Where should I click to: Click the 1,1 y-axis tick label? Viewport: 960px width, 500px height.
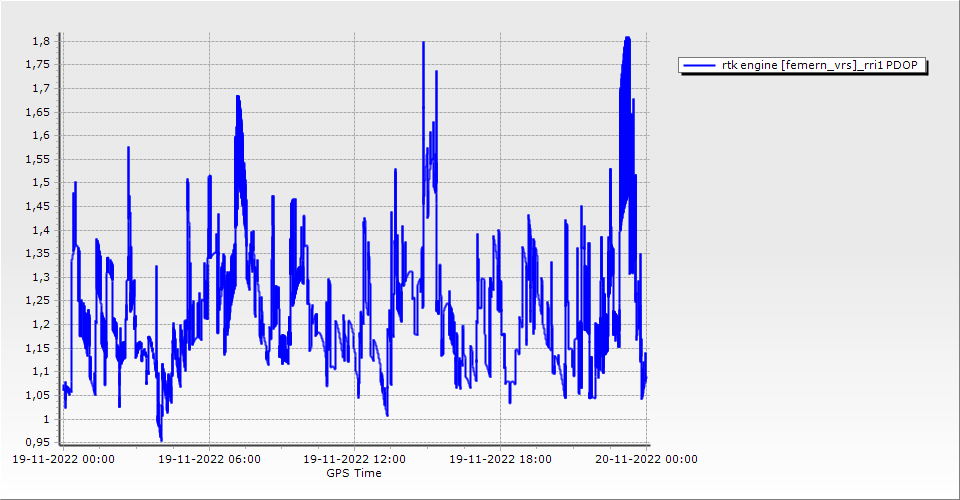pyautogui.click(x=41, y=371)
